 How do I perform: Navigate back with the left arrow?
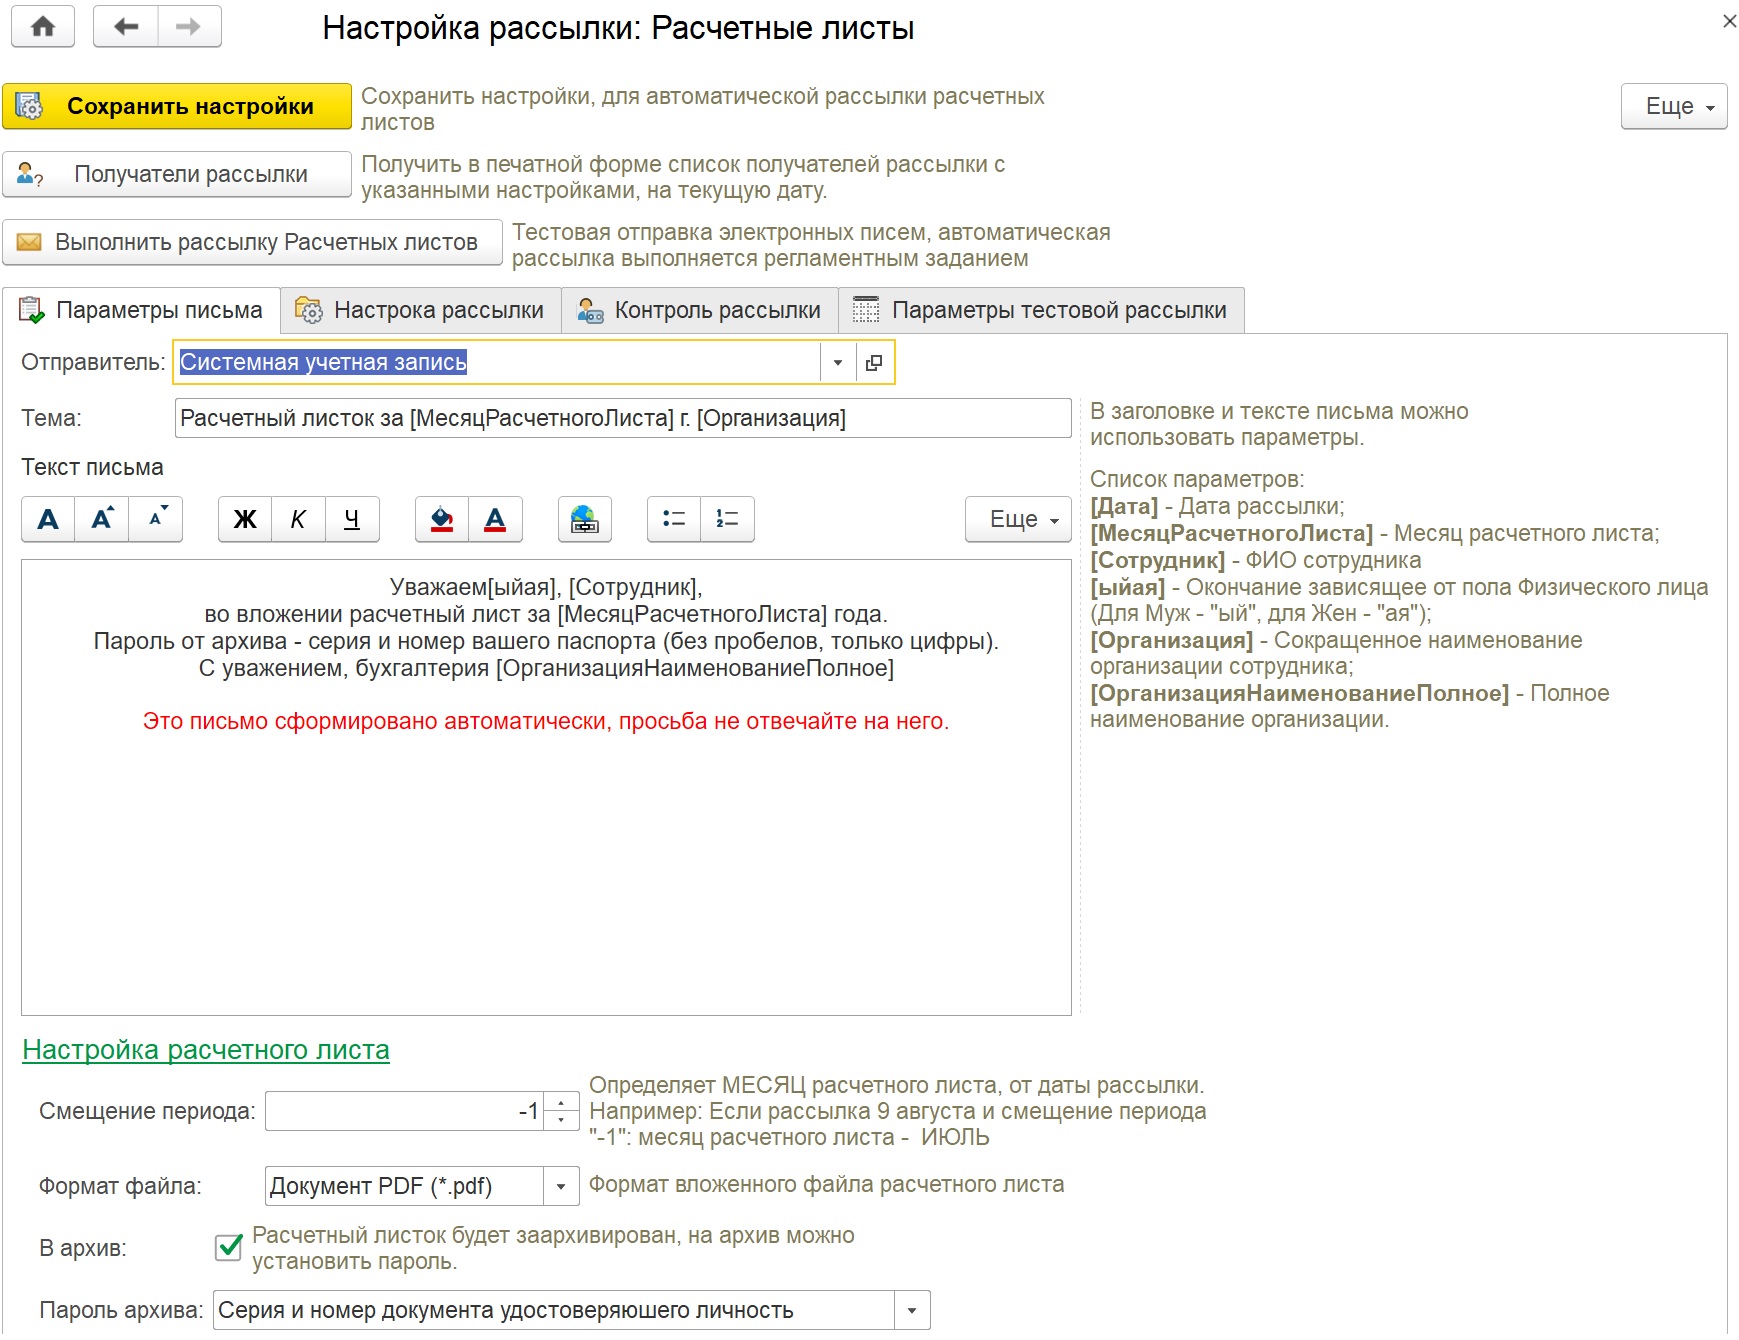(125, 27)
